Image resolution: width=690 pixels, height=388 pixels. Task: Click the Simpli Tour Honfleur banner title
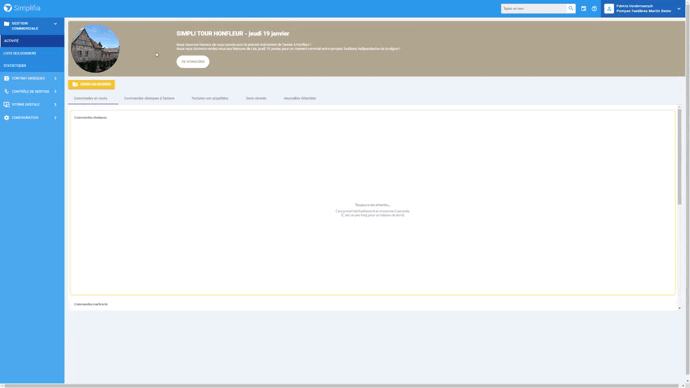(233, 33)
